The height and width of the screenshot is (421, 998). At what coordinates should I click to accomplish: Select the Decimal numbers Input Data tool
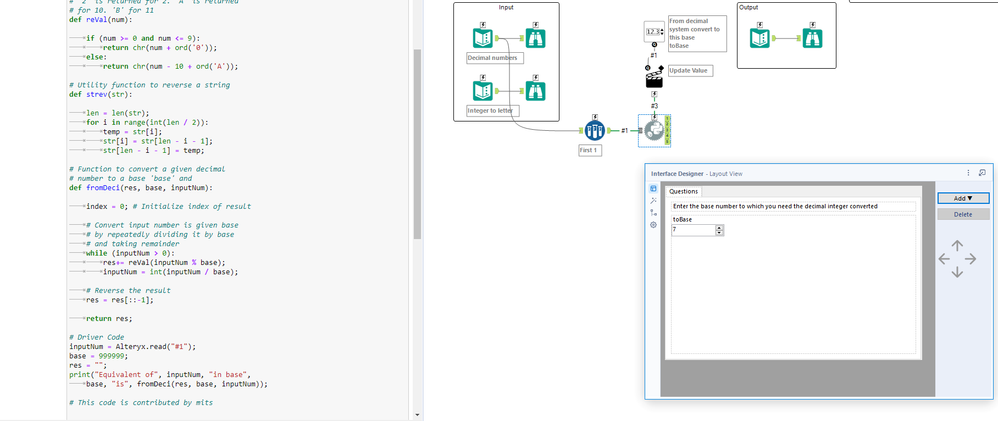(x=483, y=38)
